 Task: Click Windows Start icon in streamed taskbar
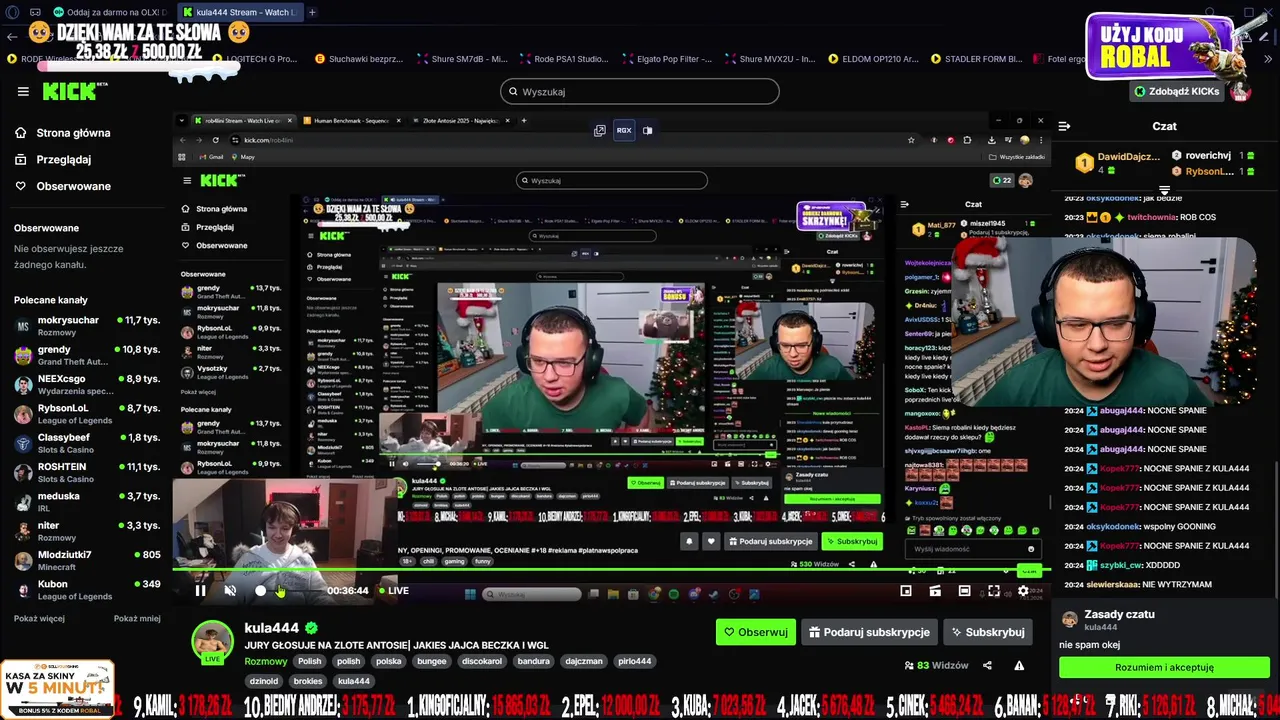[469, 594]
